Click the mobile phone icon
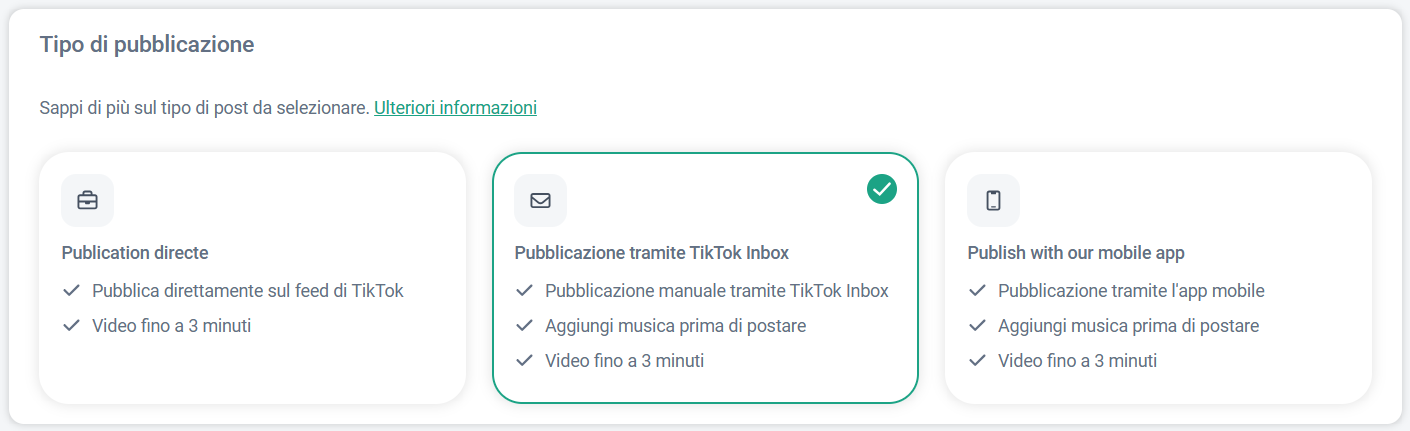Image resolution: width=1410 pixels, height=431 pixels. click(993, 200)
